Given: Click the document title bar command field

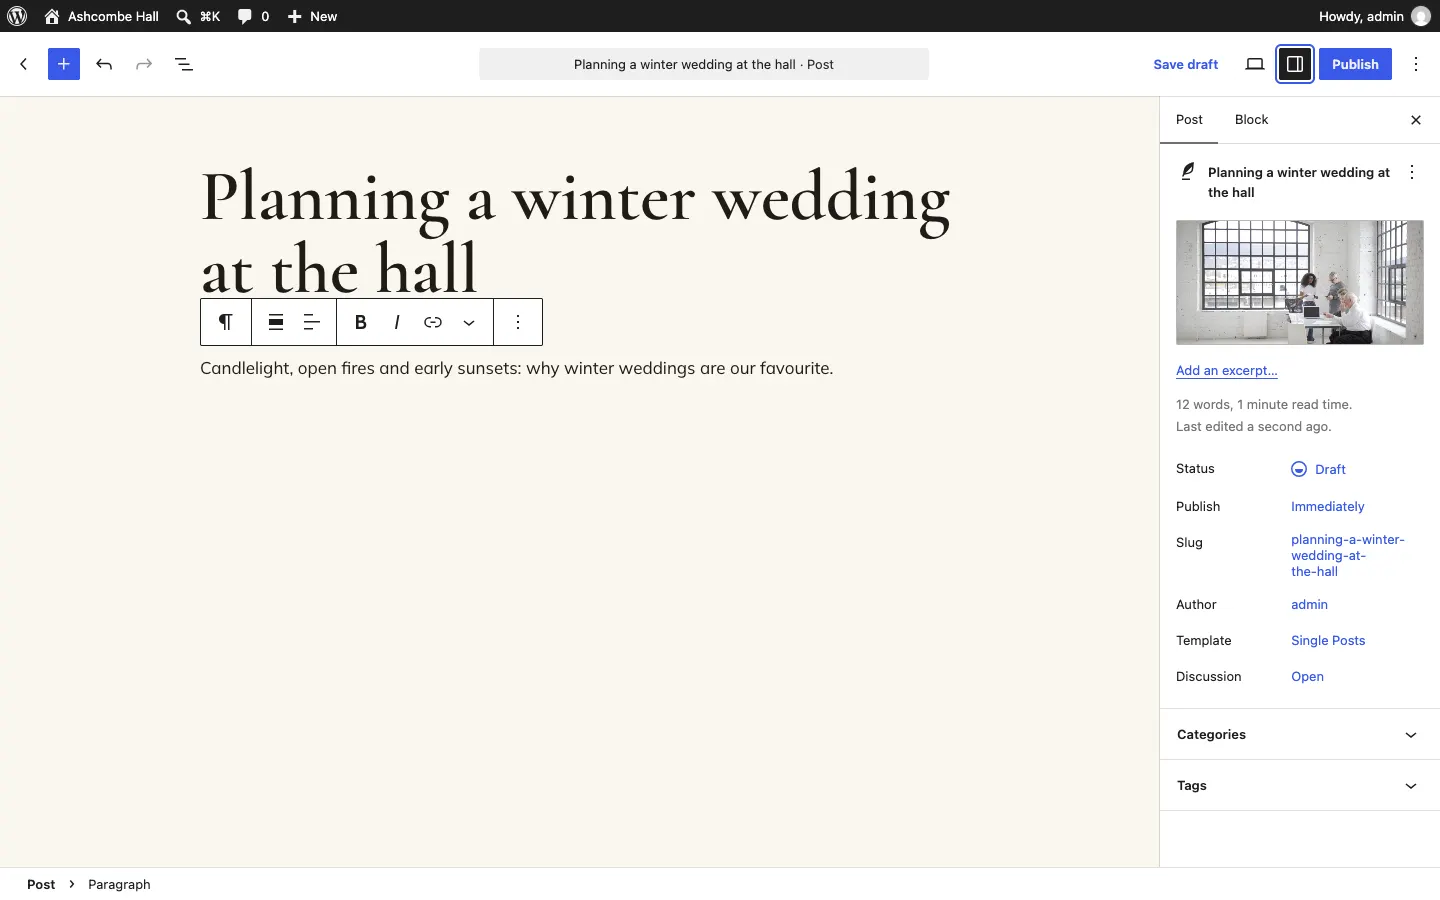Looking at the screenshot, I should tap(704, 64).
